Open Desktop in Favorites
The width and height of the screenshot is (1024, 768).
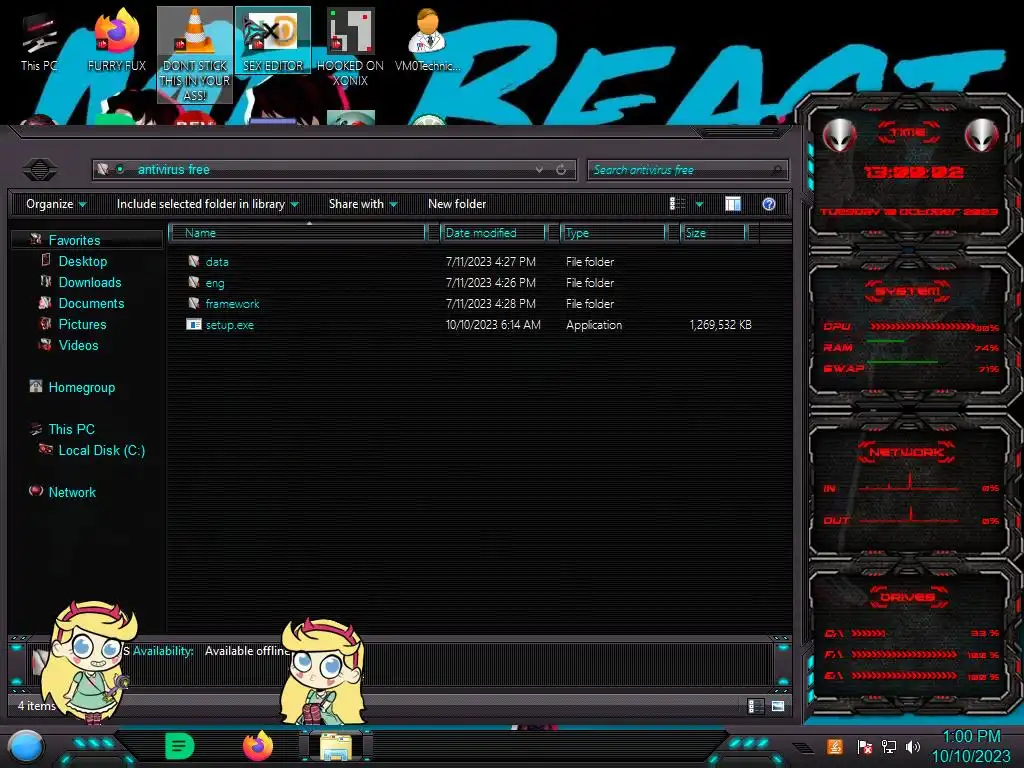(x=82, y=261)
